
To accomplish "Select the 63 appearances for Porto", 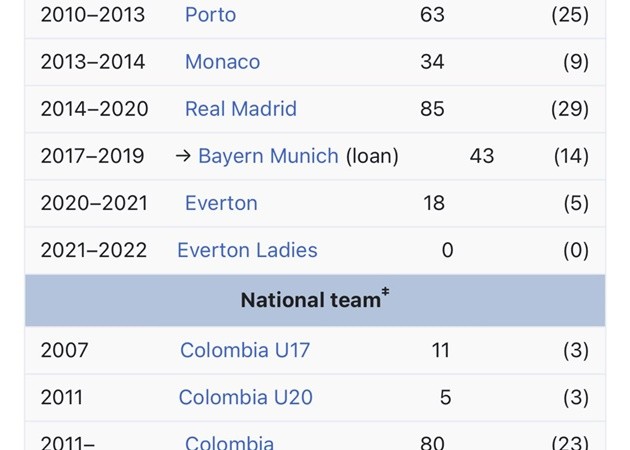I will 432,15.
